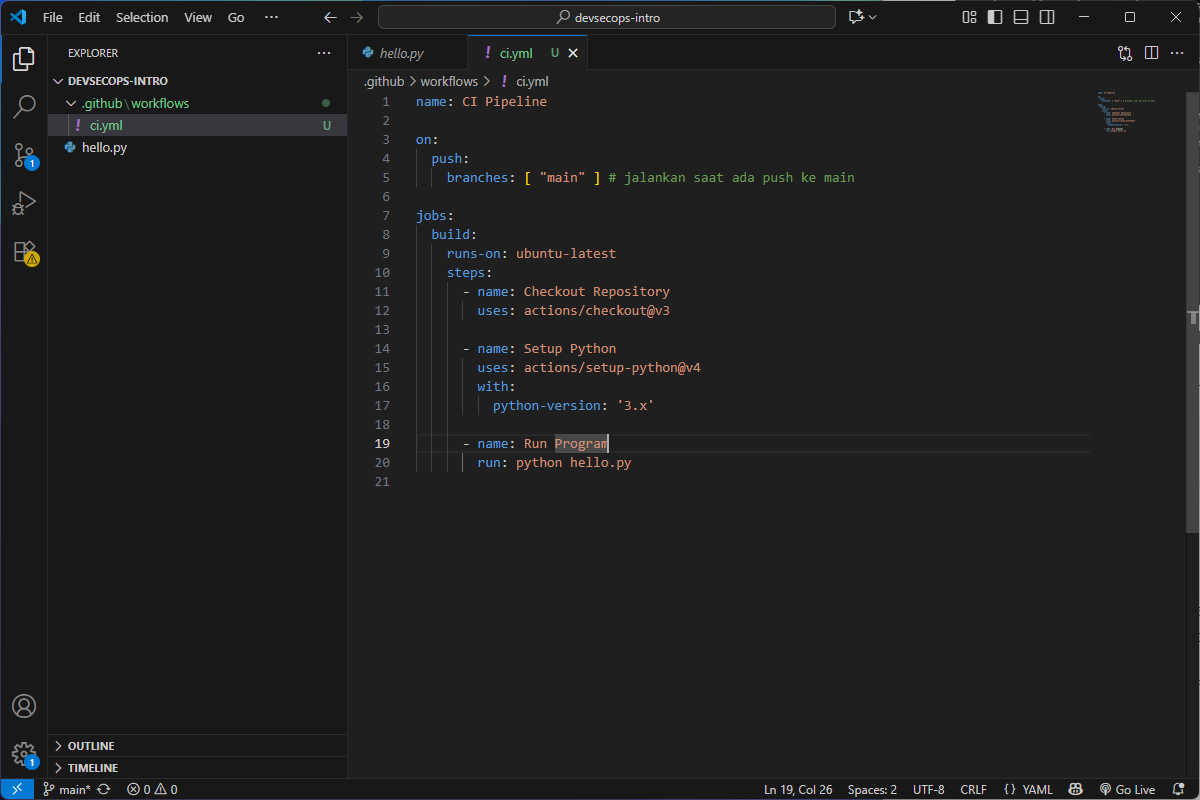Expand the OUTLINE section

(91, 746)
